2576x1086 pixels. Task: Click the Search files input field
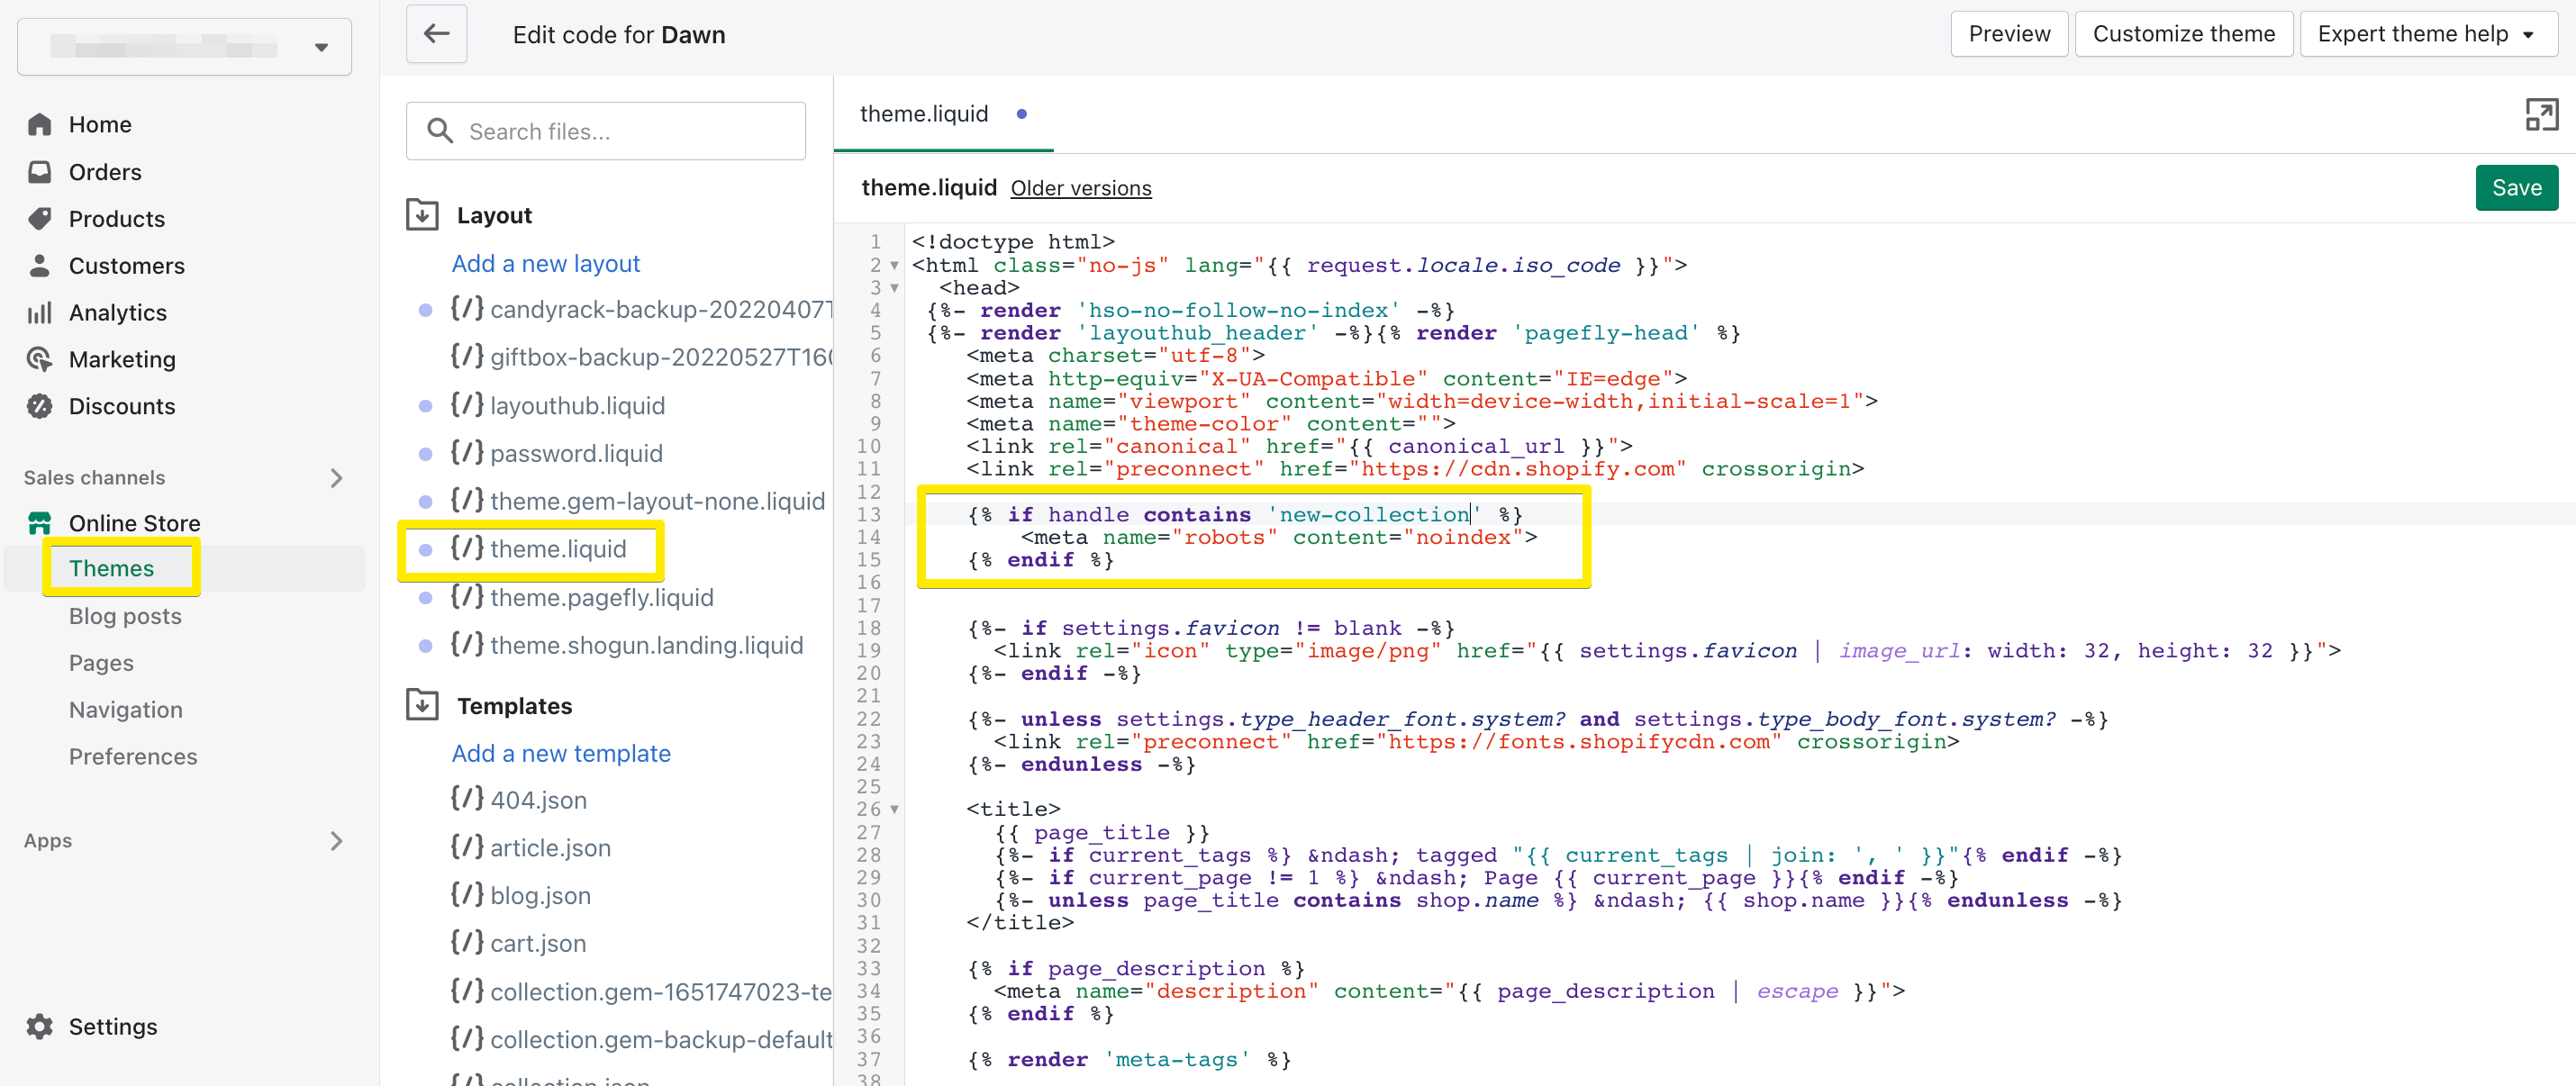click(620, 131)
